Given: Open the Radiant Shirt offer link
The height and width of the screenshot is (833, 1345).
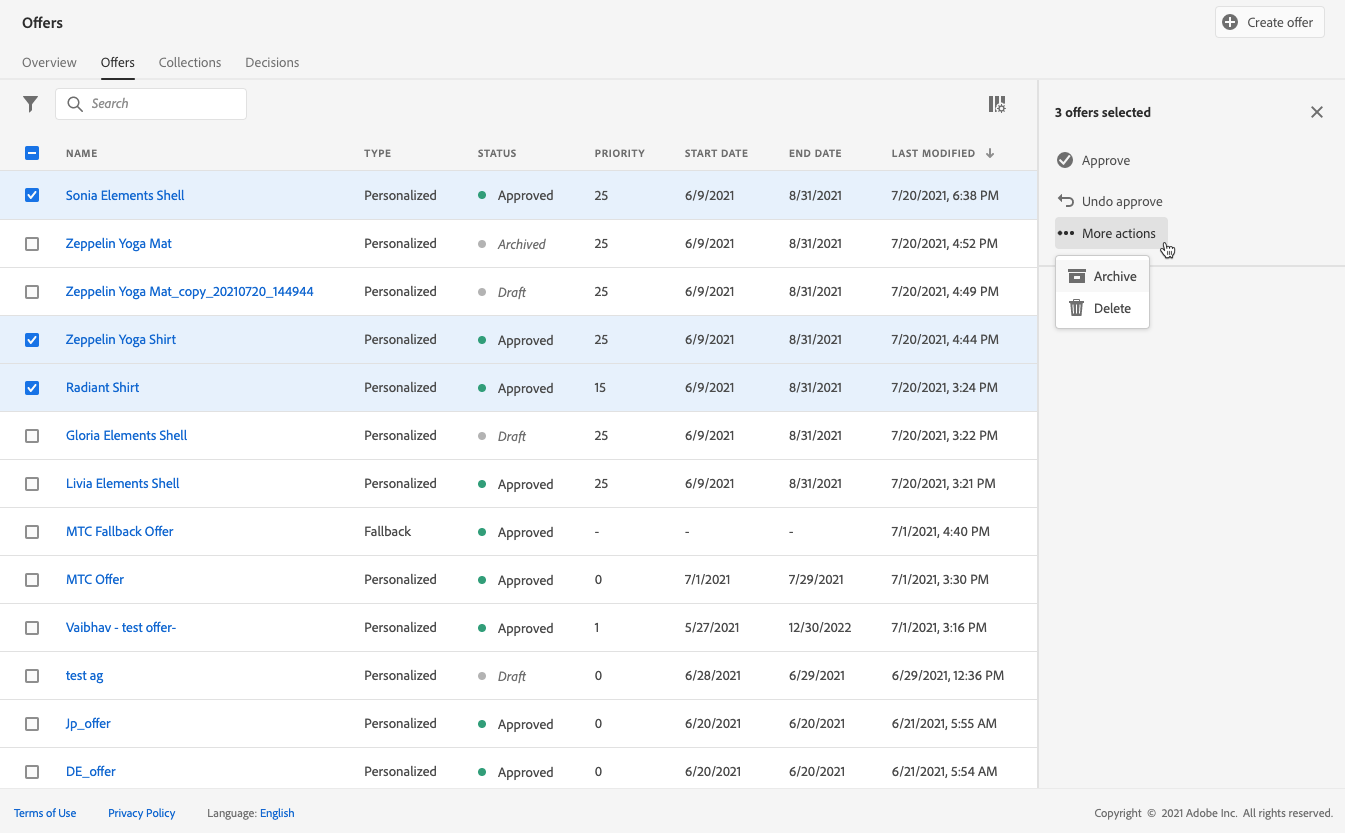Looking at the screenshot, I should pos(103,387).
